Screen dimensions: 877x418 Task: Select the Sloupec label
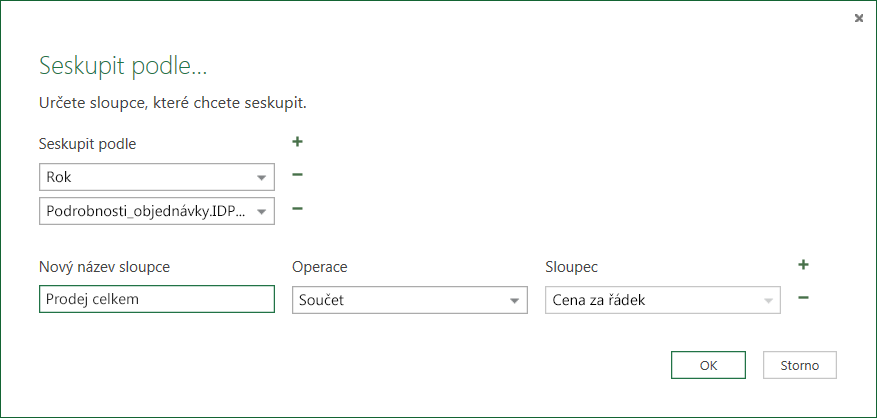click(x=571, y=267)
